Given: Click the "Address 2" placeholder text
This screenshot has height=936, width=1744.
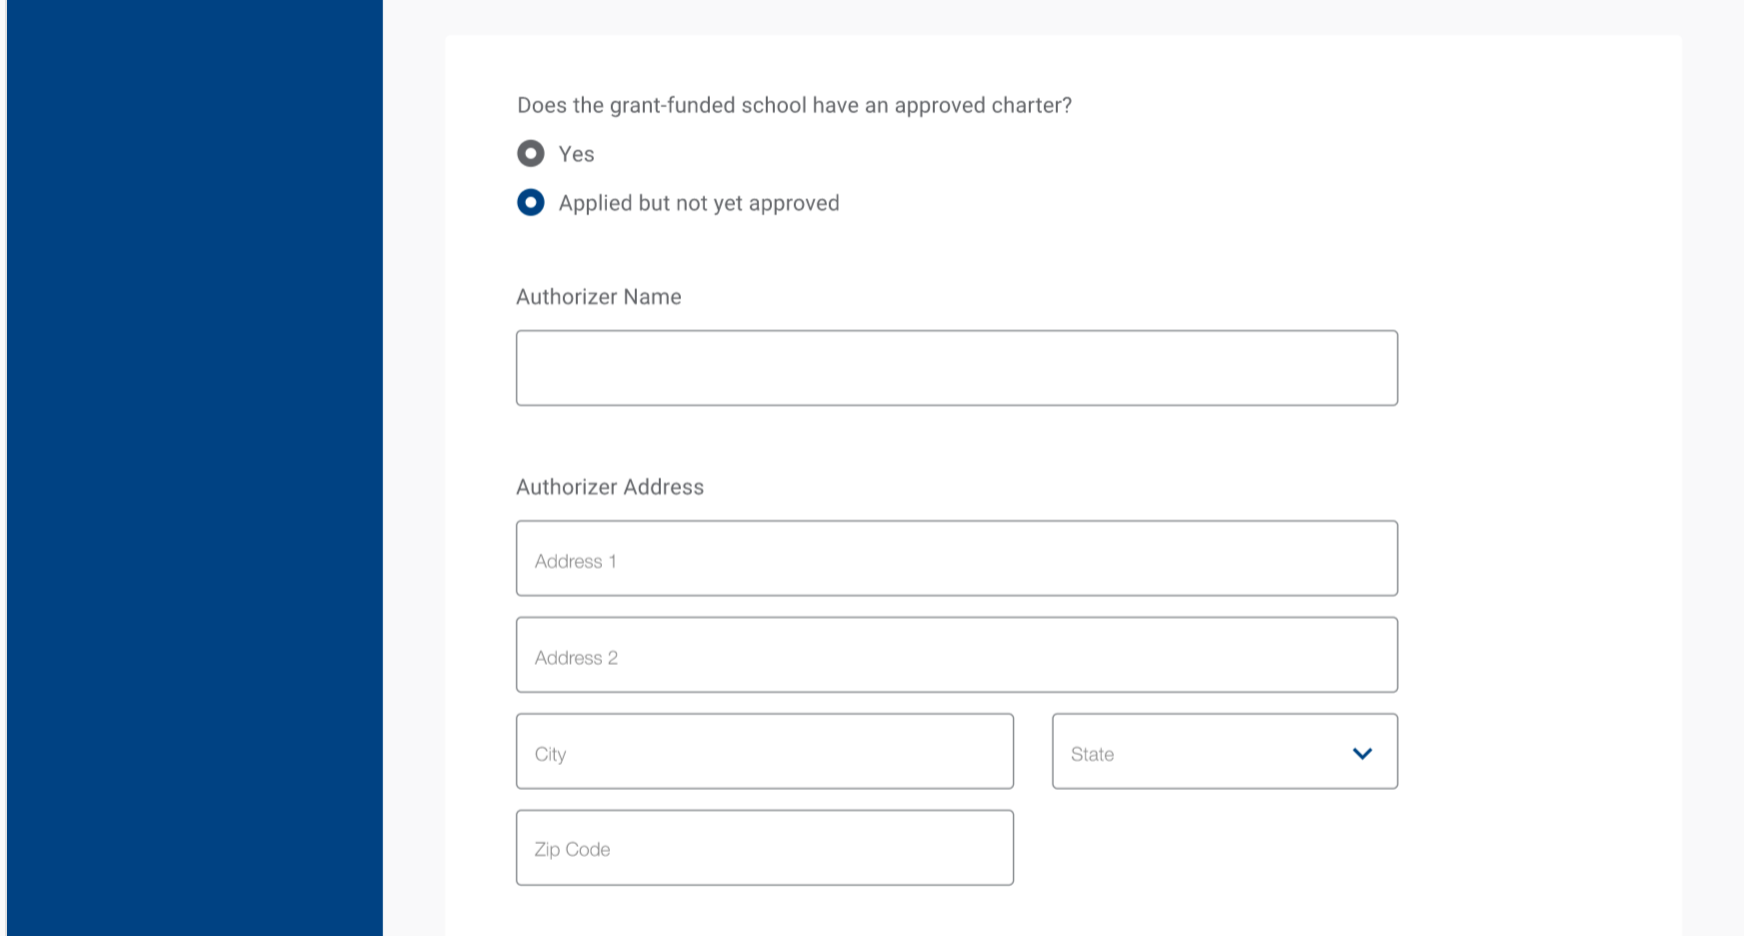Looking at the screenshot, I should [576, 658].
